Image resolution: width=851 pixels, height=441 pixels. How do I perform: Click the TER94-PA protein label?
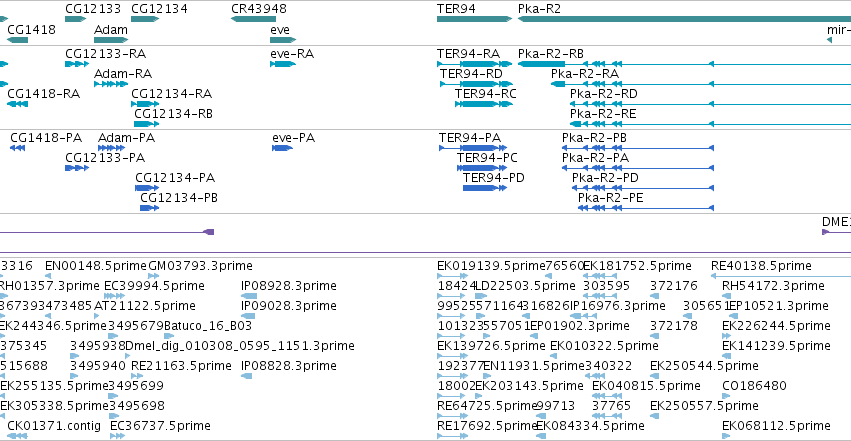470,138
